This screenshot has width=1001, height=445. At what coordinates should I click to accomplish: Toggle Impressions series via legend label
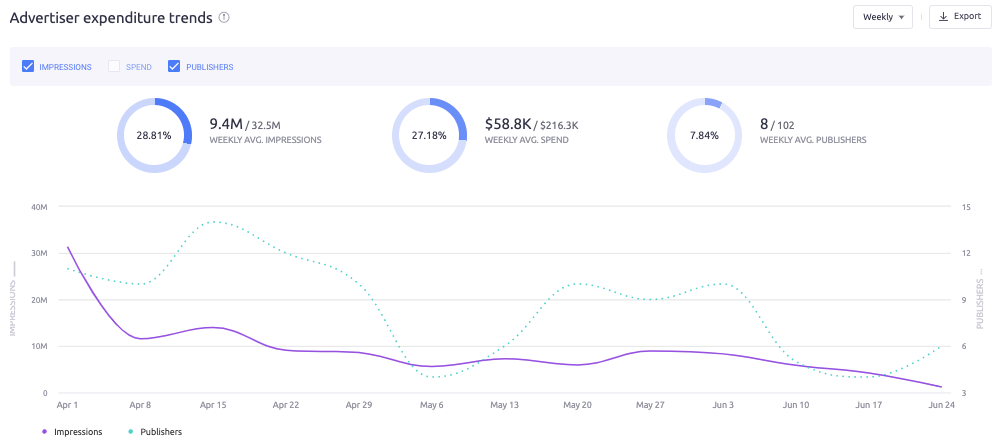[77, 432]
